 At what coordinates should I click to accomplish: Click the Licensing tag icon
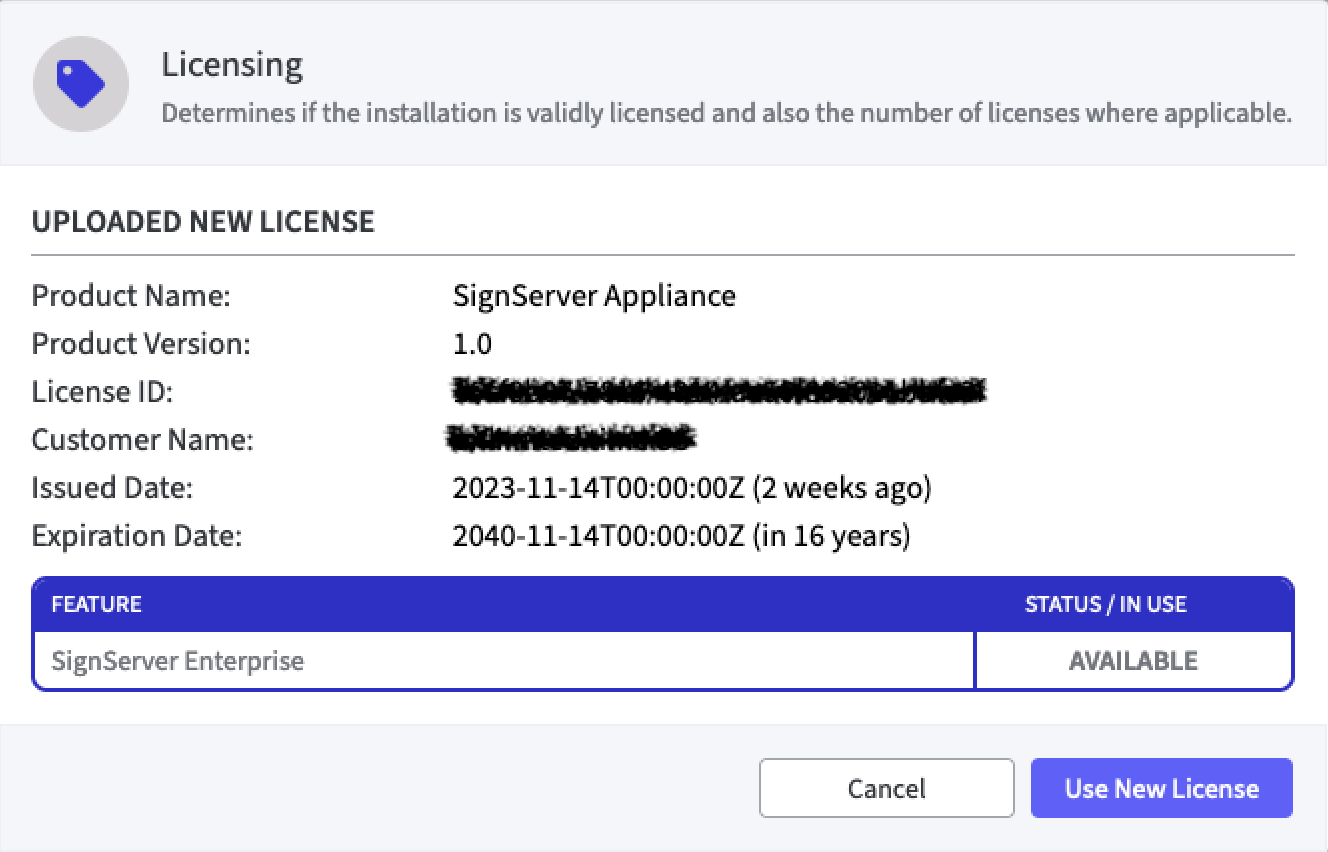[x=81, y=84]
